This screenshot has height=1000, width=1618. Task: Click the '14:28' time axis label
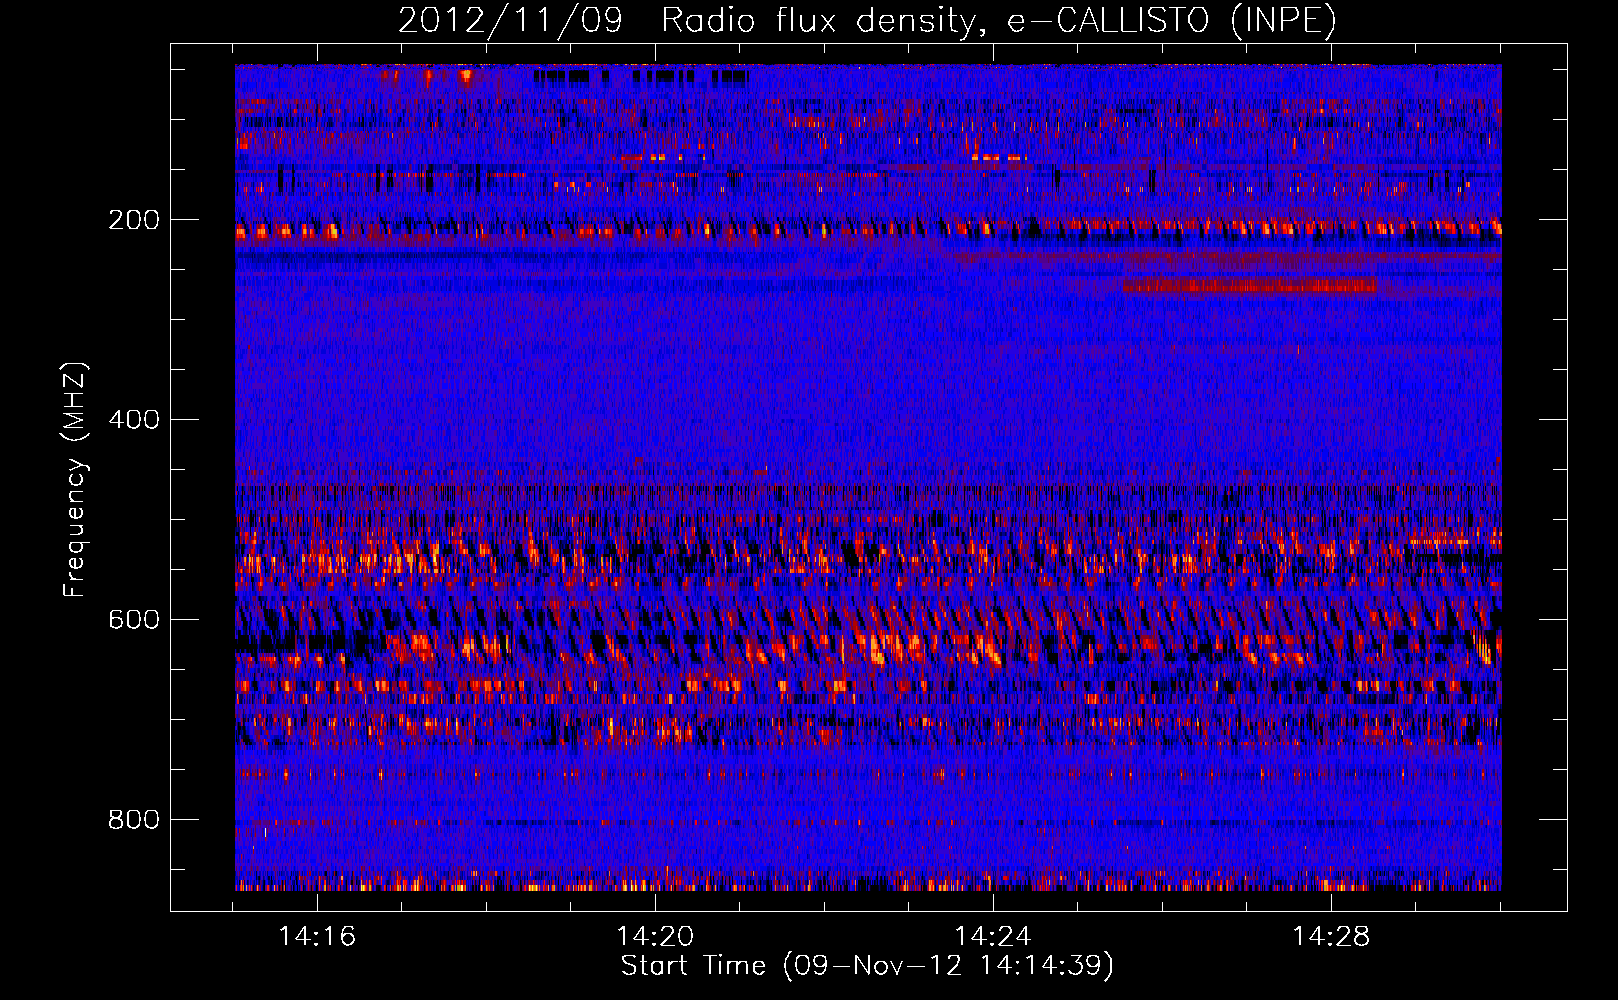1331,937
